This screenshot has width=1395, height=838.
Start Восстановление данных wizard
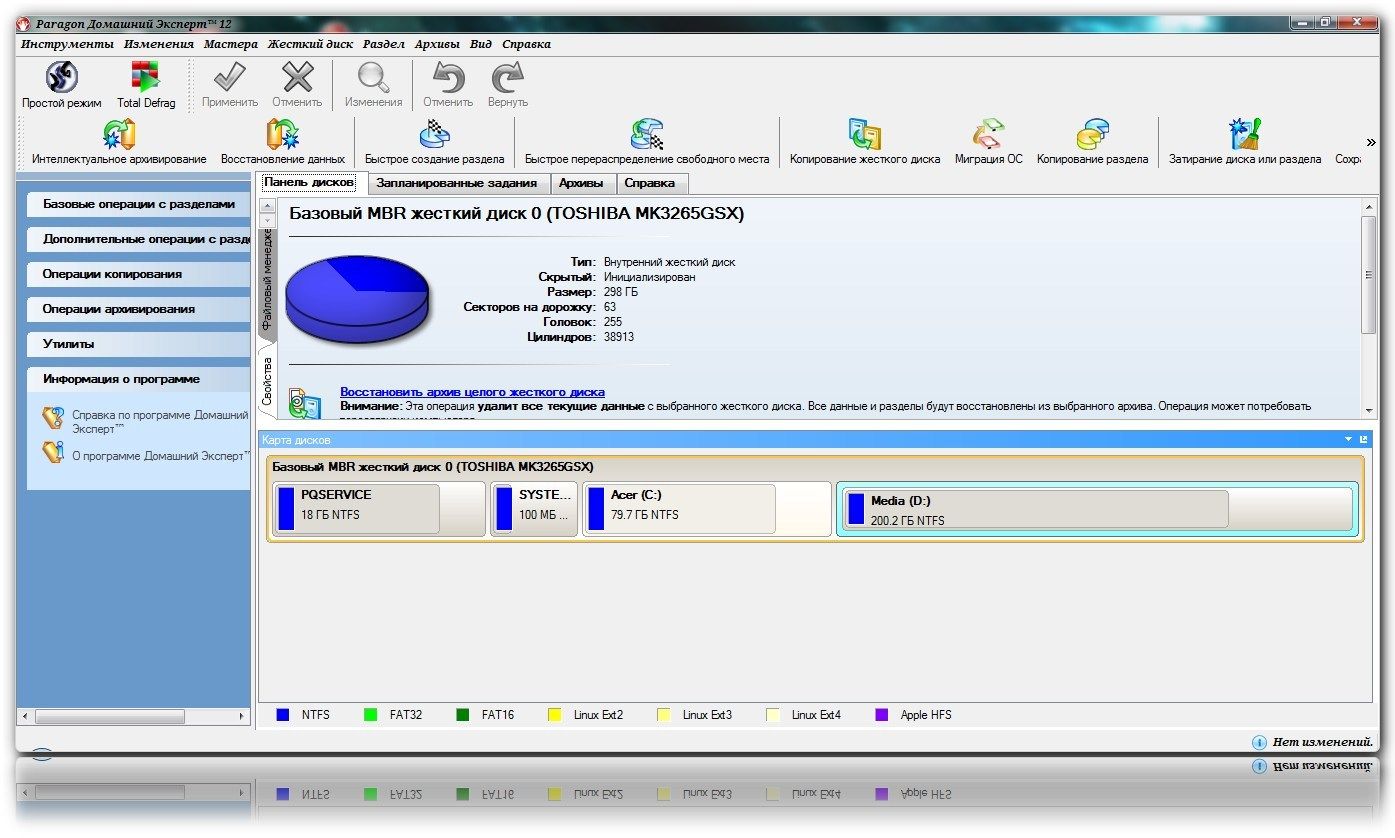point(282,135)
